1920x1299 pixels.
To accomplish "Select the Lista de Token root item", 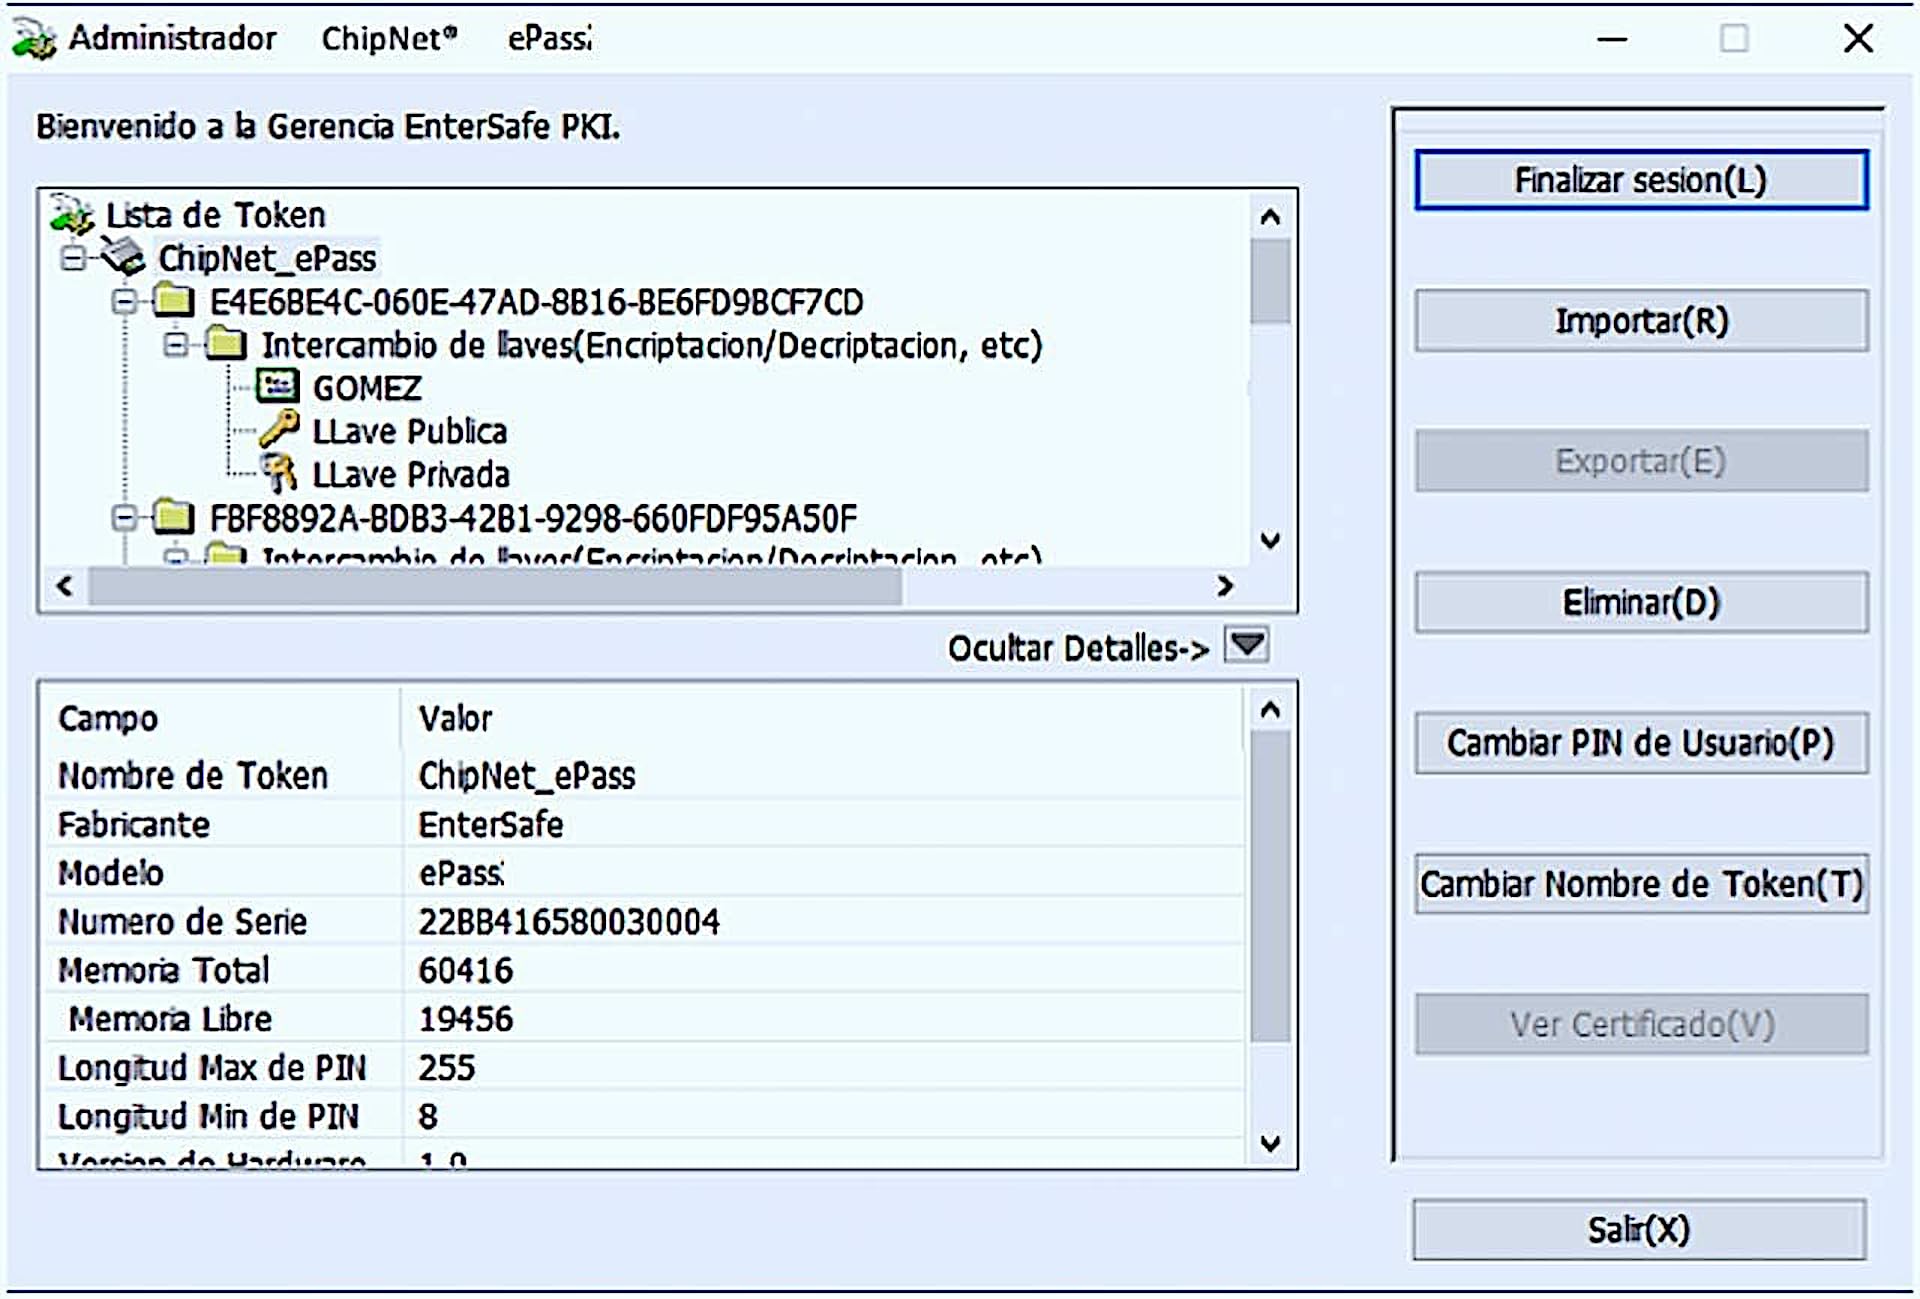I will (216, 215).
